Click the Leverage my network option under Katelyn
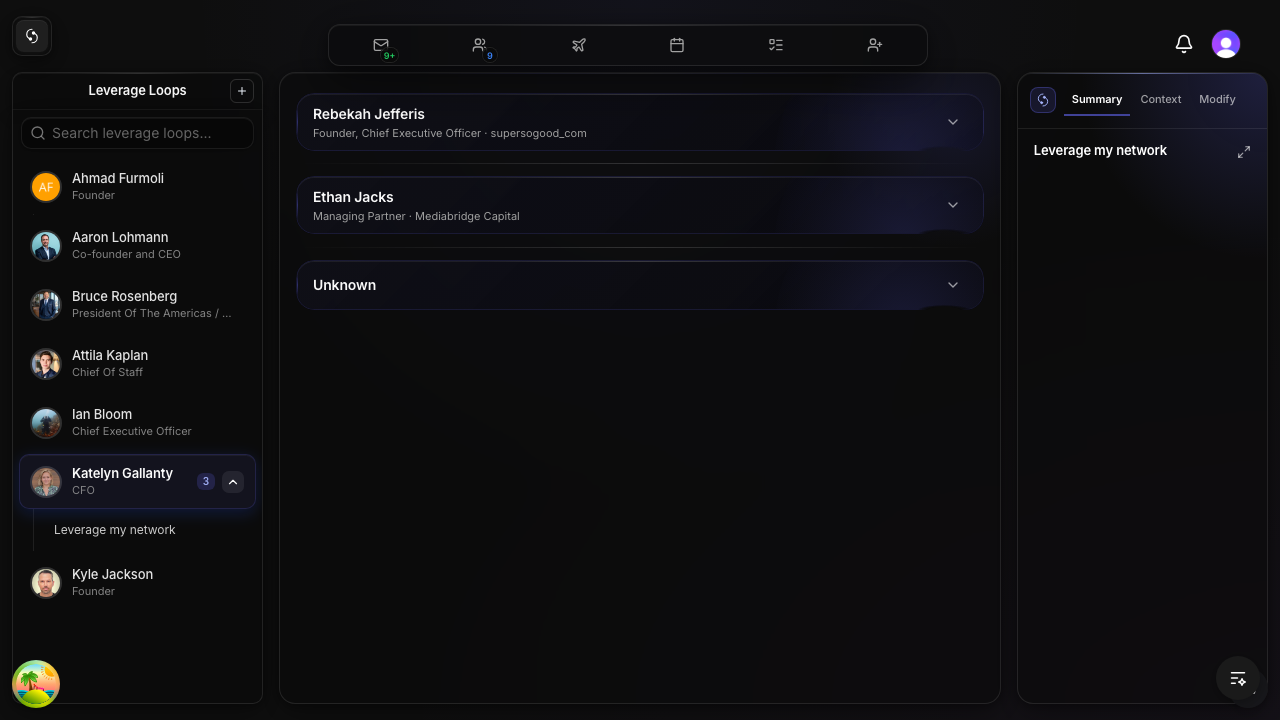 click(x=114, y=529)
